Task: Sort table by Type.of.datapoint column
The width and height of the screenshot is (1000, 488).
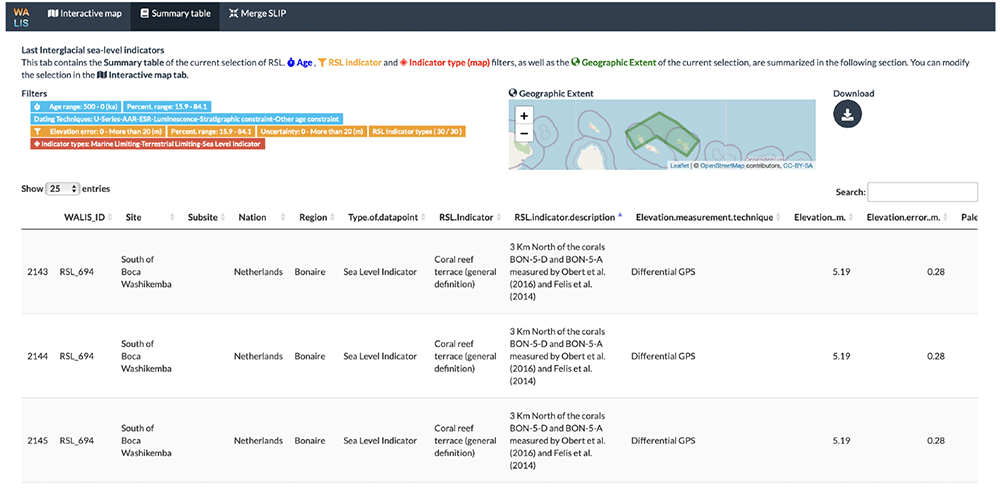Action: pyautogui.click(x=387, y=218)
